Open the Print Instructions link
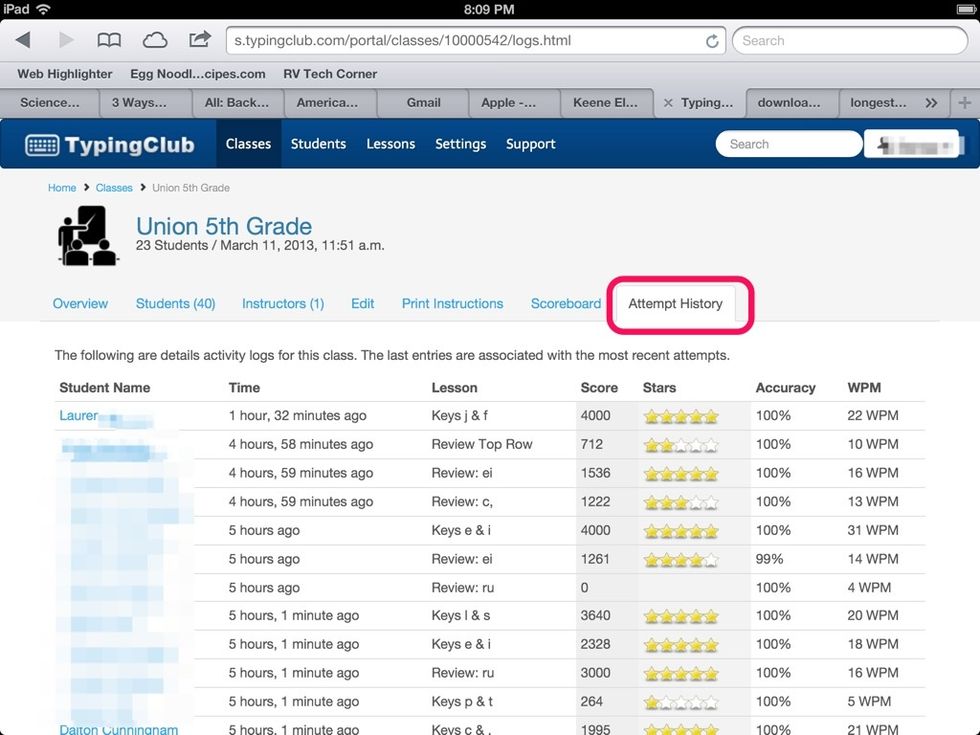This screenshot has width=980, height=735. 452,303
